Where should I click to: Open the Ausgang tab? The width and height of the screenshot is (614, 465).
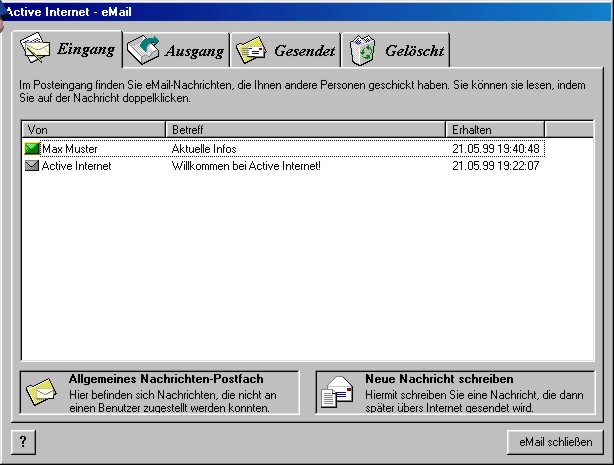pyautogui.click(x=177, y=50)
